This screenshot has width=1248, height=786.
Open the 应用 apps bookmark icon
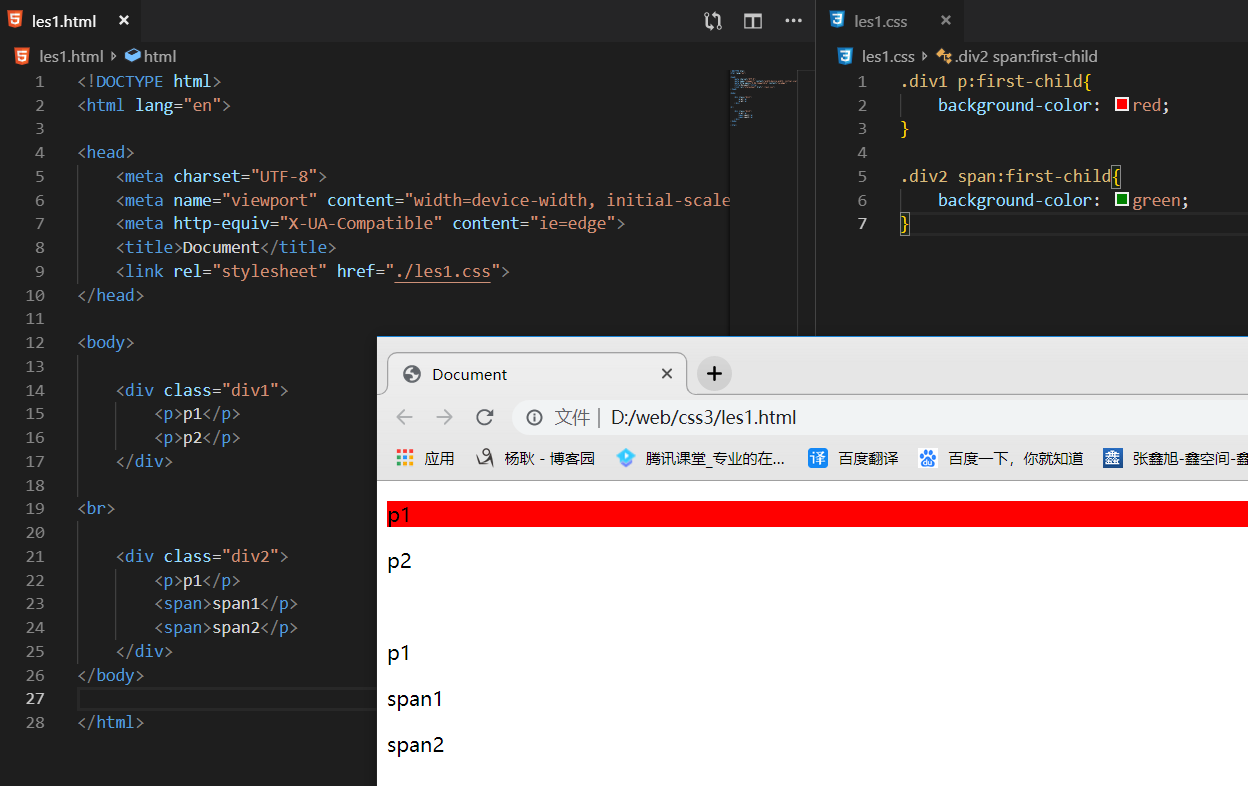click(x=405, y=458)
